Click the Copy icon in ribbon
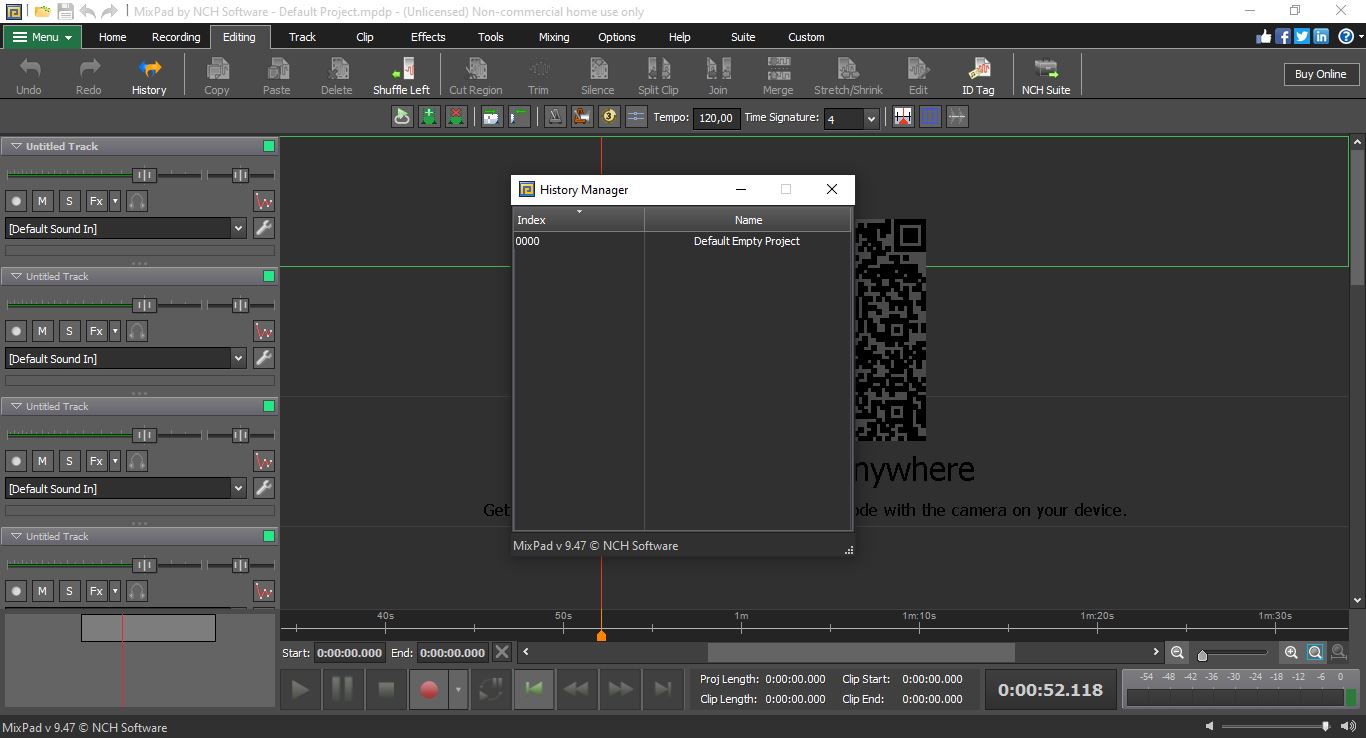Screen dimensions: 1366x738 (217, 77)
